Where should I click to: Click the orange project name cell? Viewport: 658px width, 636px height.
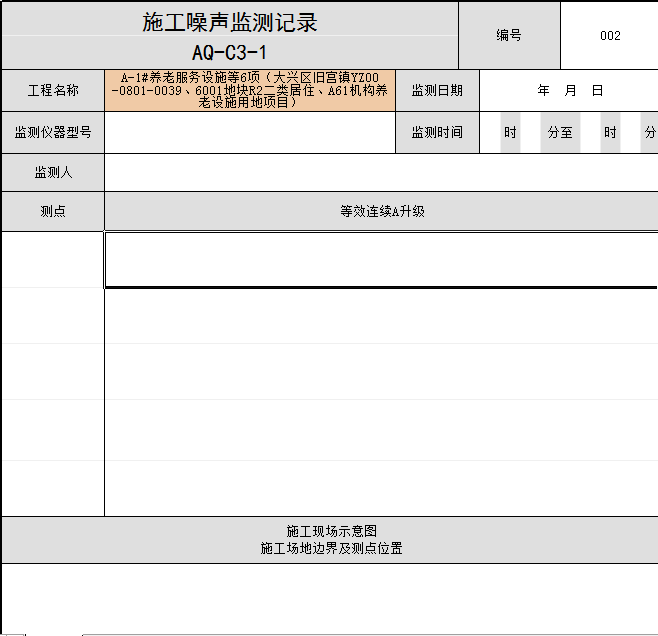(x=250, y=90)
